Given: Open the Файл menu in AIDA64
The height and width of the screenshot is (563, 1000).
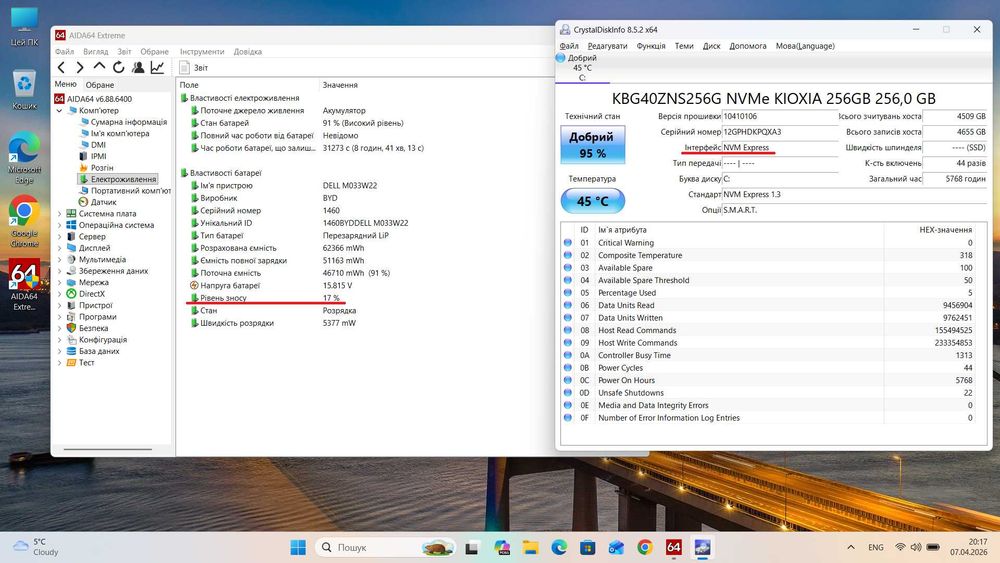Looking at the screenshot, I should [64, 52].
